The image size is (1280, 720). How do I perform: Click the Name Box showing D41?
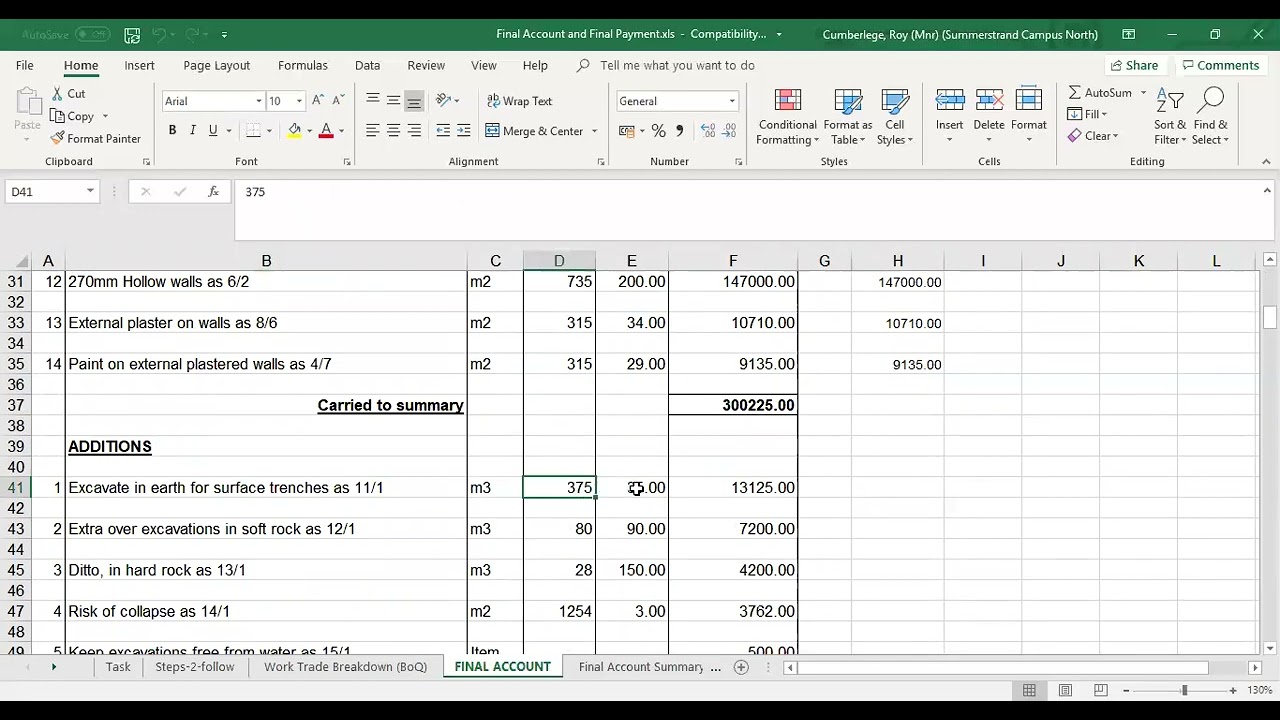(52, 191)
